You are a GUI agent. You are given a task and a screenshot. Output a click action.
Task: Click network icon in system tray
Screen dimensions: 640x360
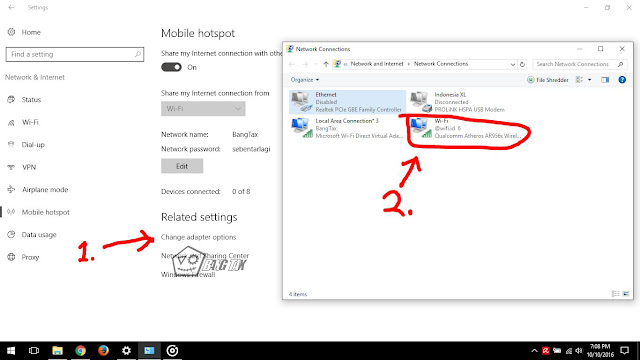tap(569, 351)
